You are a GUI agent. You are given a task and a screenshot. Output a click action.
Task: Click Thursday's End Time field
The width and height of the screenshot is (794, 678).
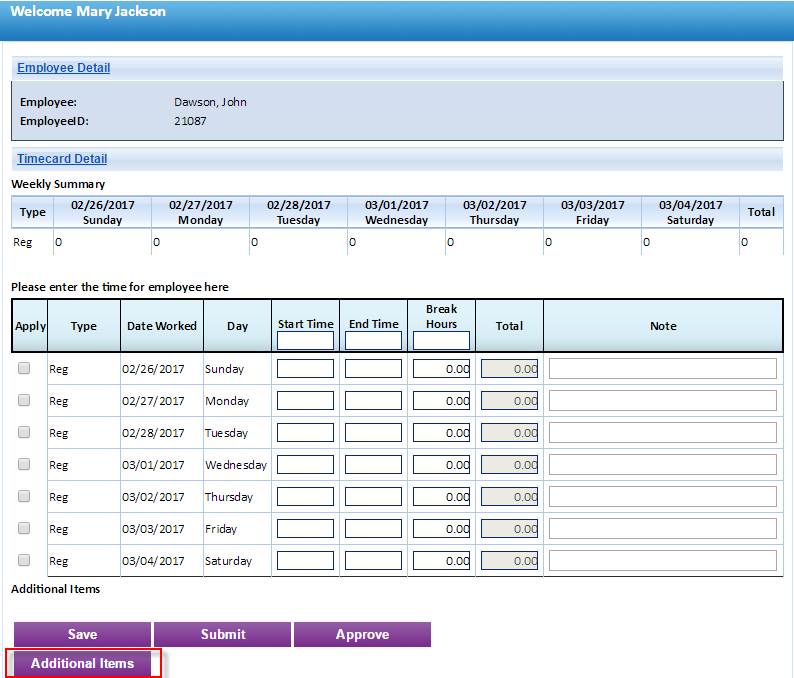tap(373, 496)
